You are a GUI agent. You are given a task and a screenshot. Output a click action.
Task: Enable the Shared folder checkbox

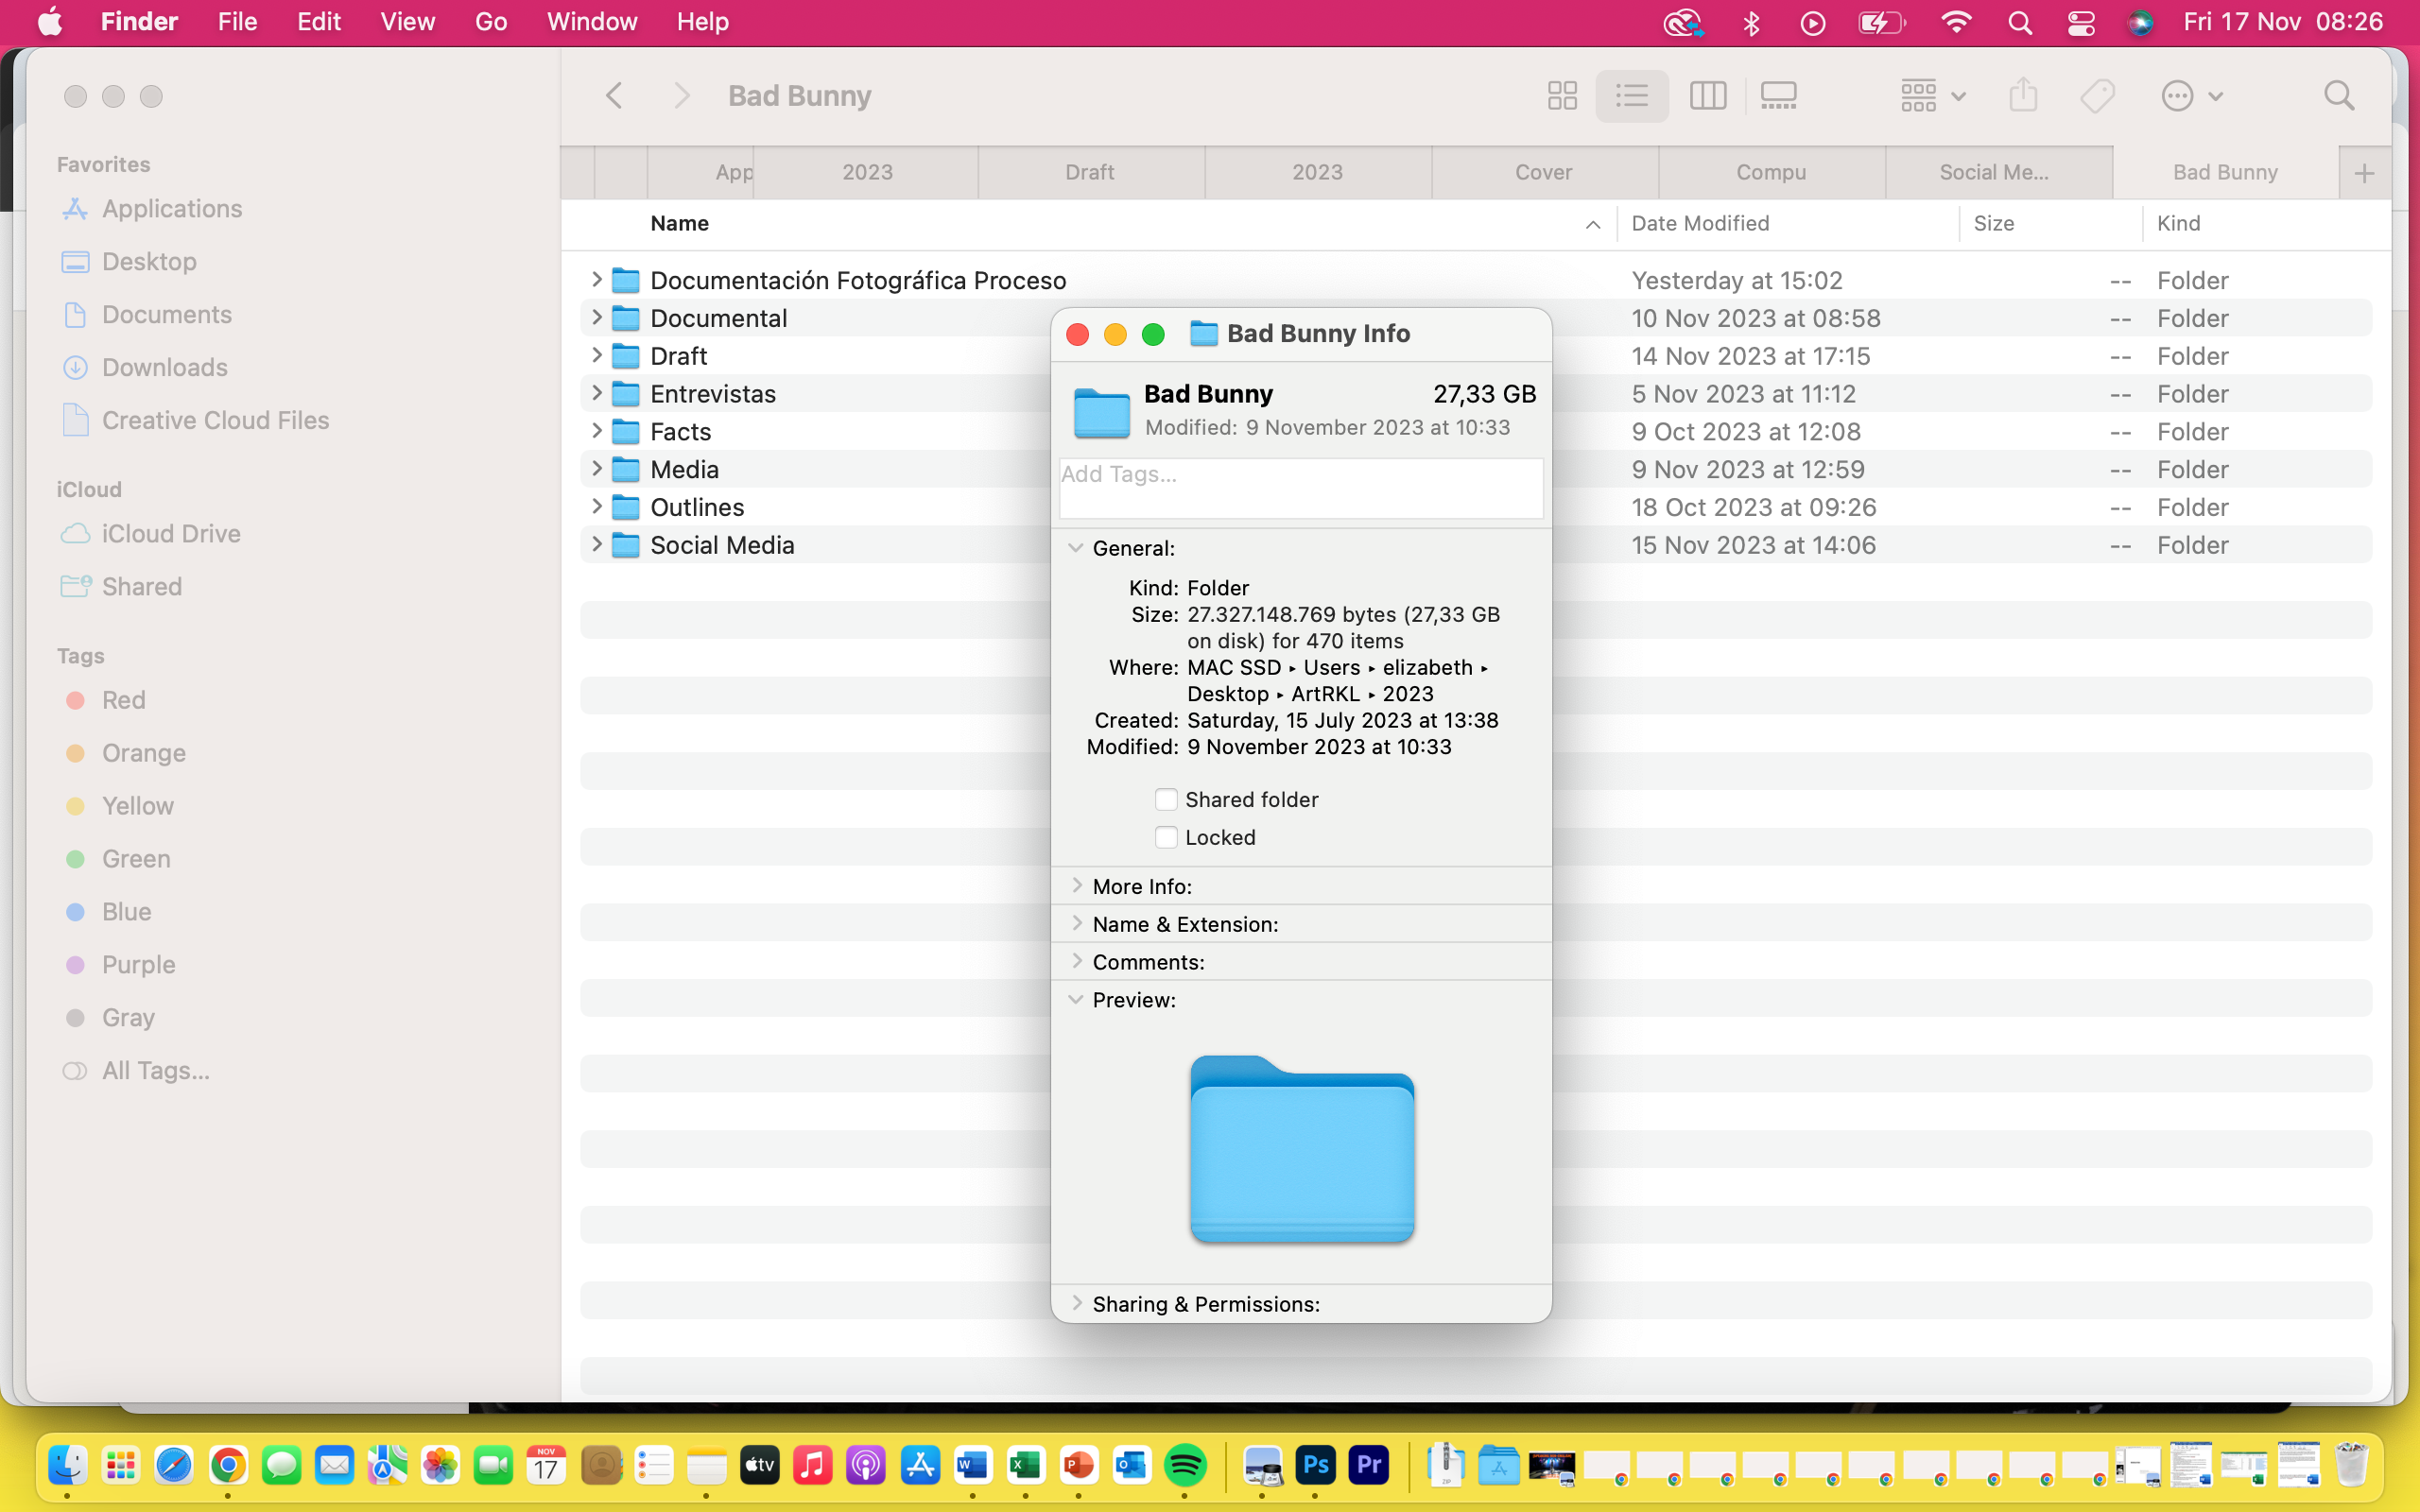coord(1166,799)
